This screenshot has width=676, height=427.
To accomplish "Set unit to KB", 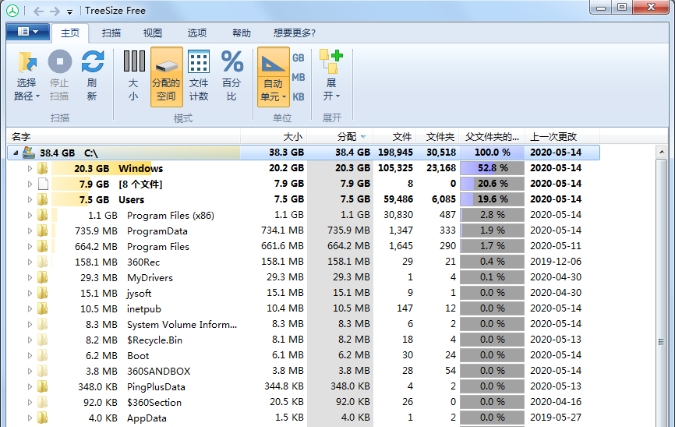I will (x=298, y=97).
